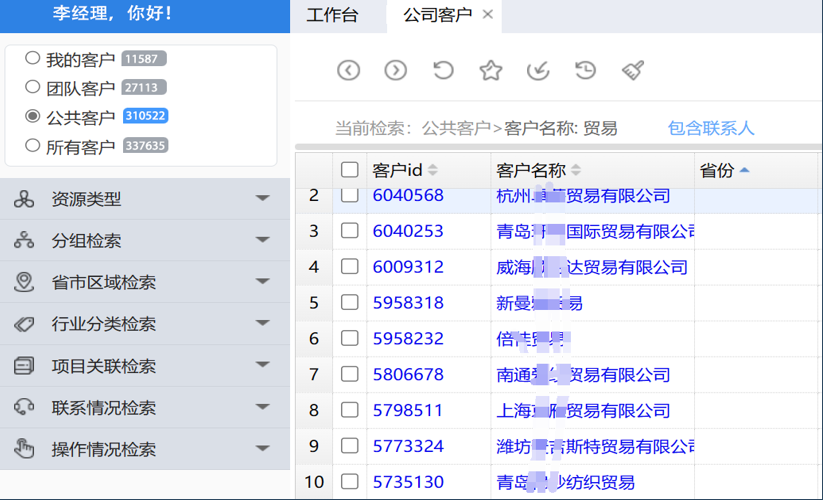Select the 我的客户 radio button

[x=33, y=59]
